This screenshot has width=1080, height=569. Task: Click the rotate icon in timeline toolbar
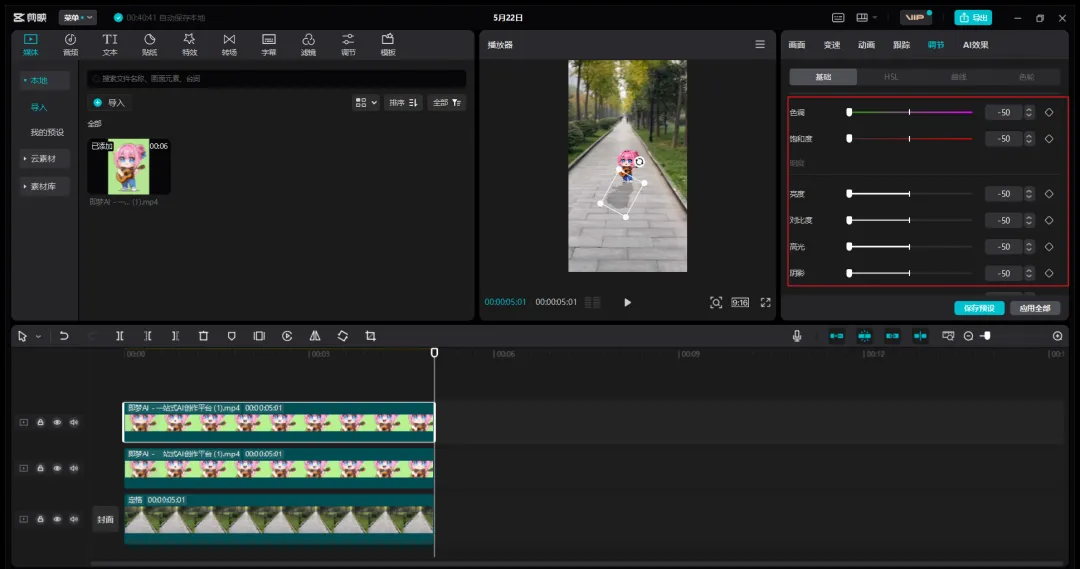(343, 336)
